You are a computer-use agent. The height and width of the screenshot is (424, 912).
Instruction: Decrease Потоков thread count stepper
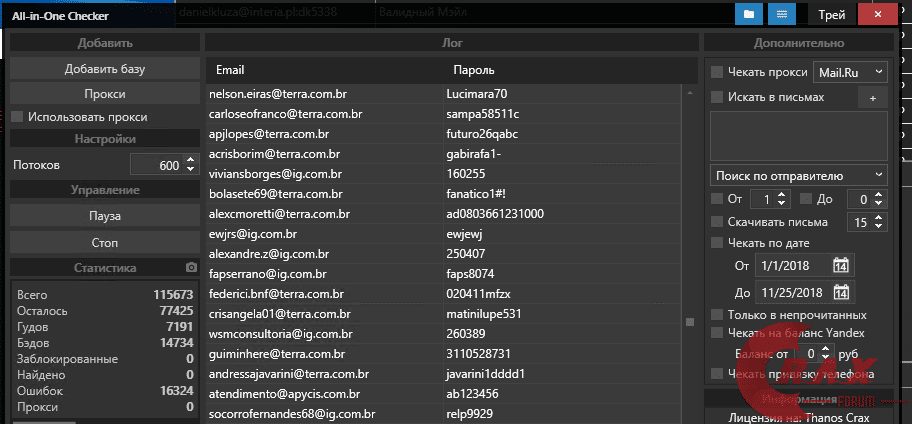coord(190,169)
